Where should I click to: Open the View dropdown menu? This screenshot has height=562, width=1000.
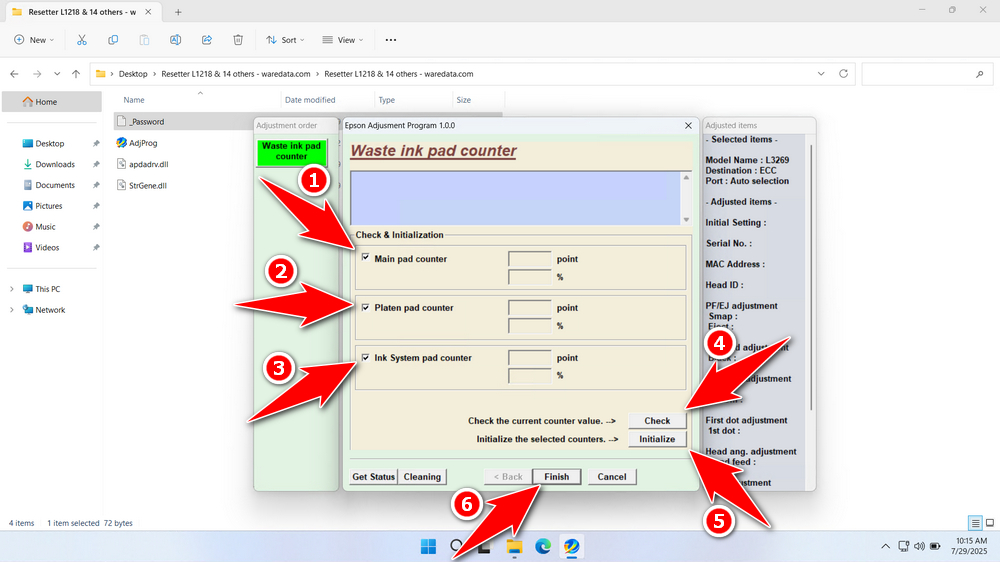(x=342, y=40)
